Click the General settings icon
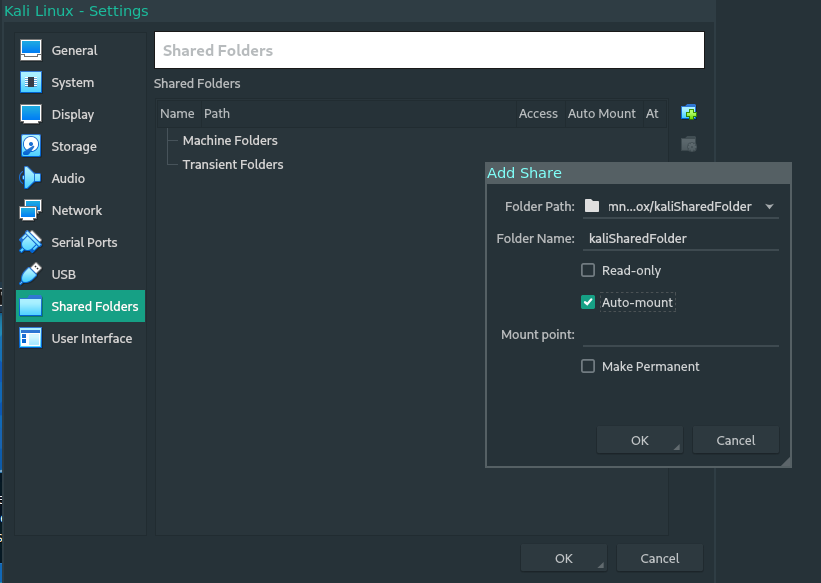 tap(31, 50)
